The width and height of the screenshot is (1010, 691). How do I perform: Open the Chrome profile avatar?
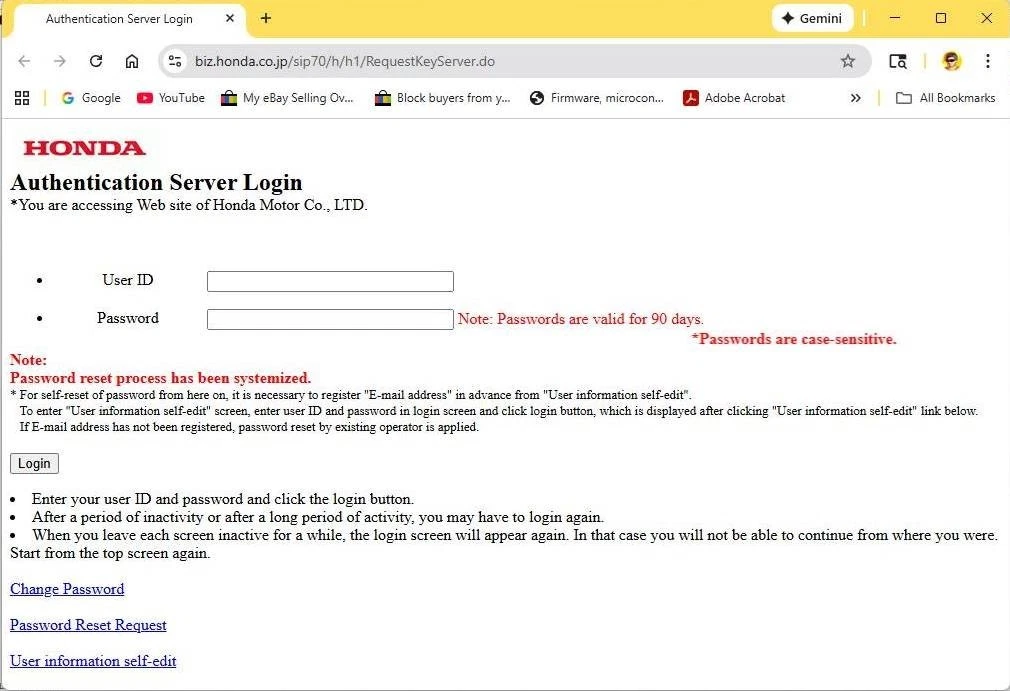(951, 61)
